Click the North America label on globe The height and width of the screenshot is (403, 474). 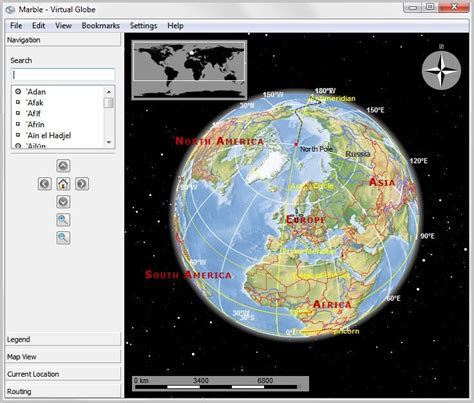(220, 141)
